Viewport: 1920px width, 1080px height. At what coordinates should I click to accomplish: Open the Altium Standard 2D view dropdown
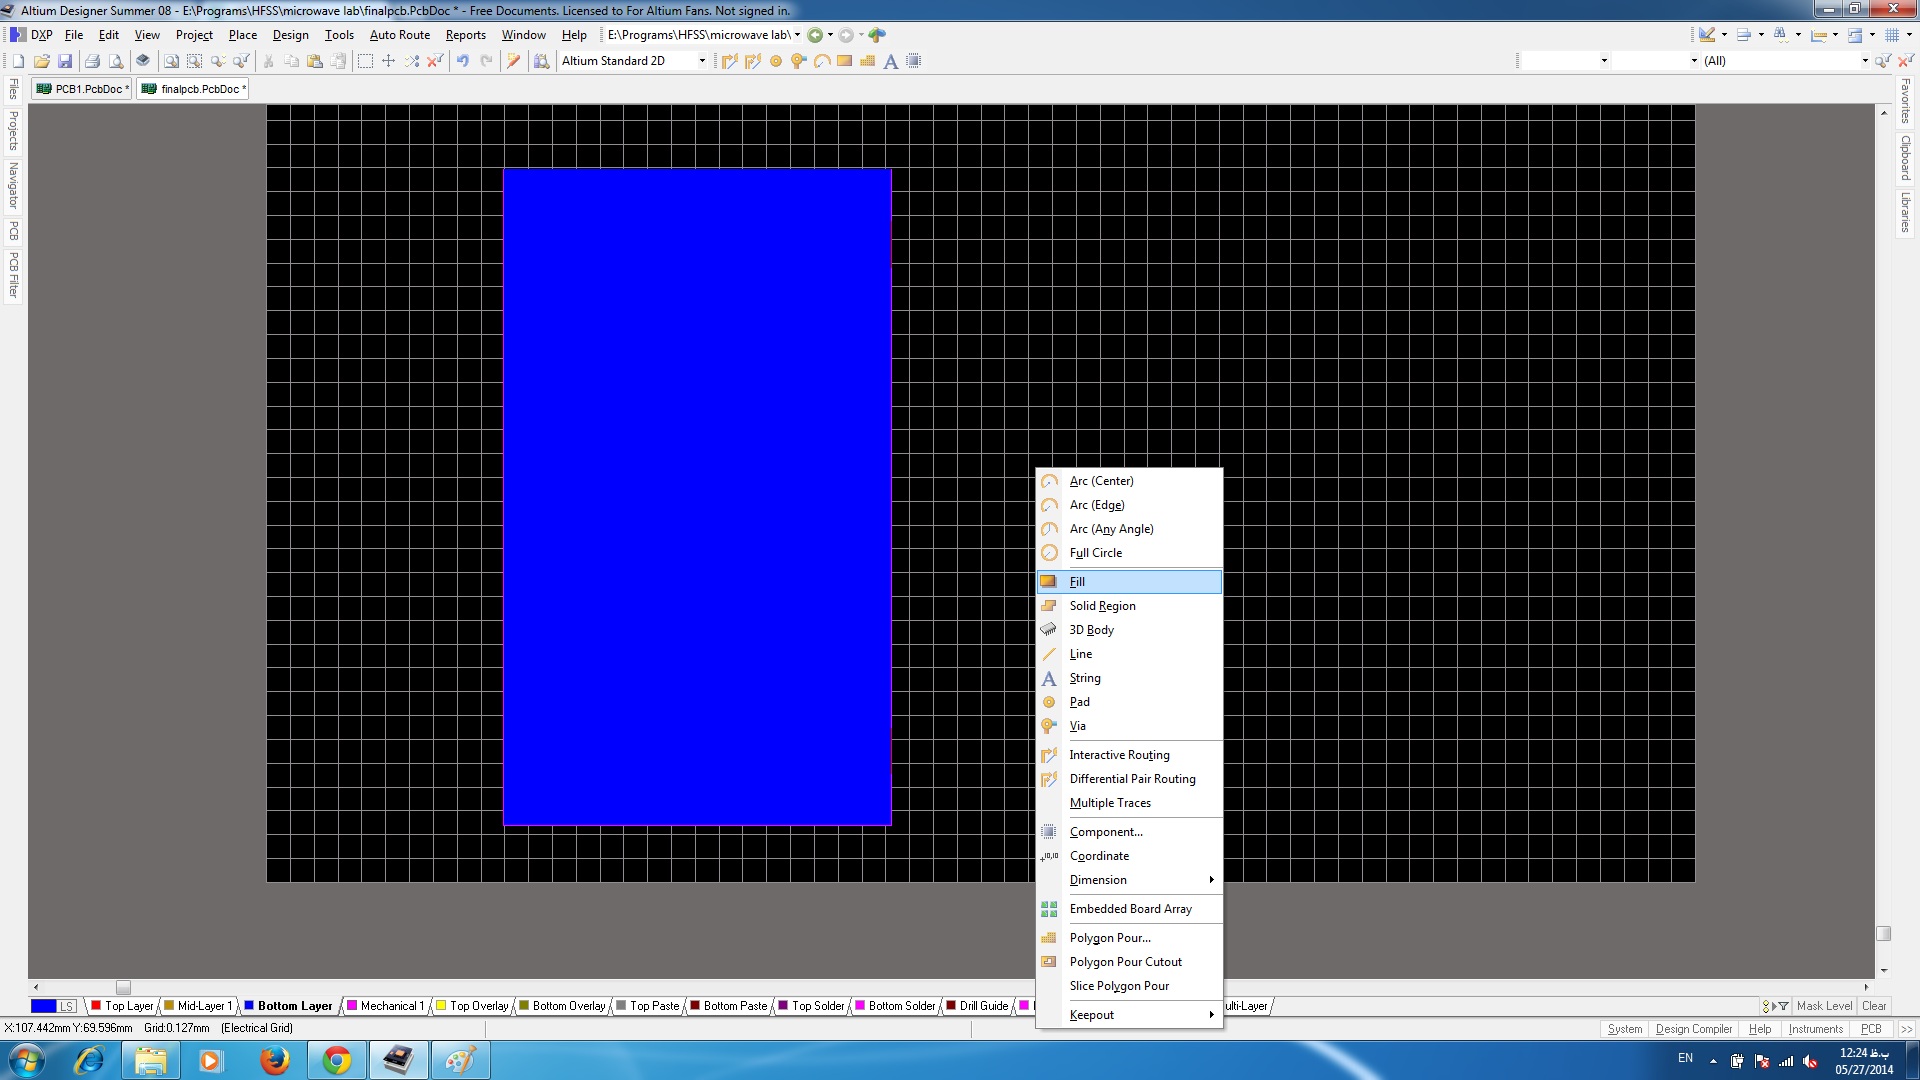(701, 61)
